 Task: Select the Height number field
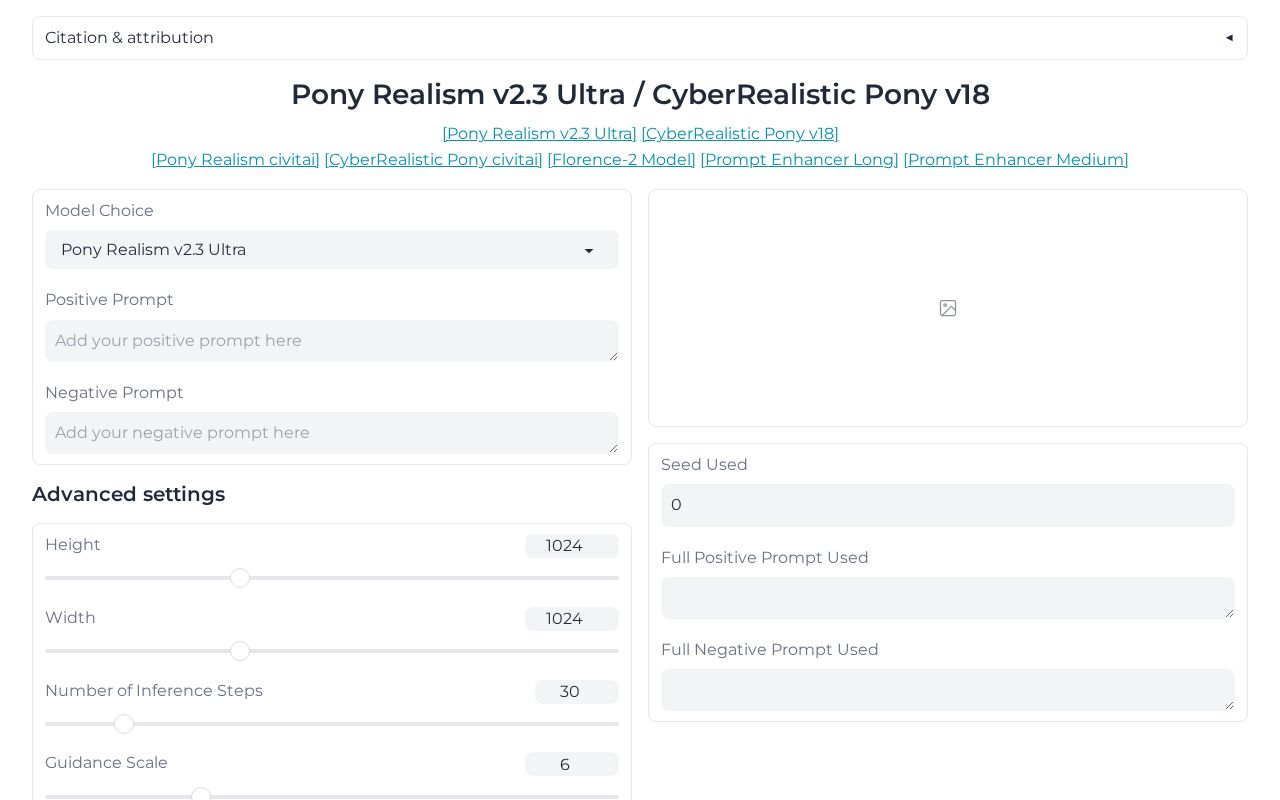572,546
